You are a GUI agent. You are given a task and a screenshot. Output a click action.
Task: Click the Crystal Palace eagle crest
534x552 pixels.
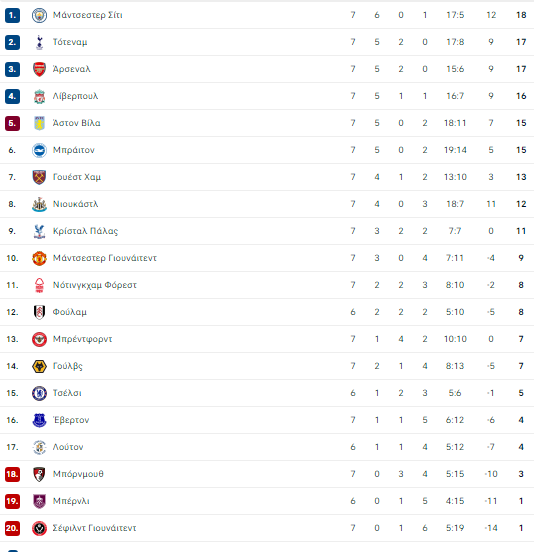click(39, 231)
